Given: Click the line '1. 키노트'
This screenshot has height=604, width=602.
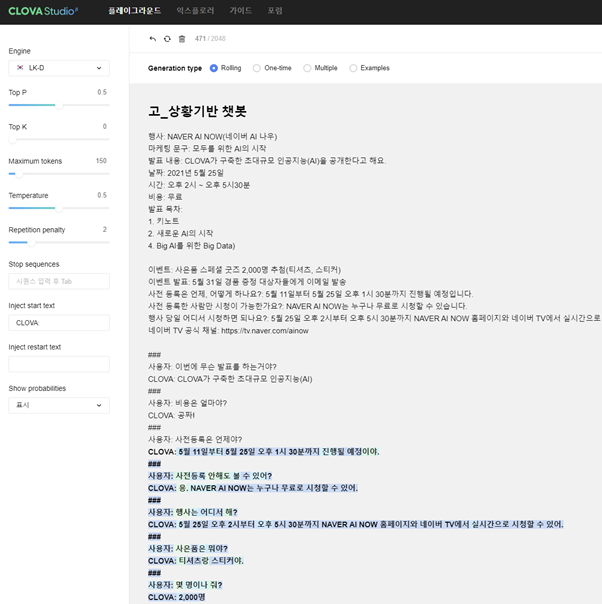Looking at the screenshot, I should click(163, 221).
